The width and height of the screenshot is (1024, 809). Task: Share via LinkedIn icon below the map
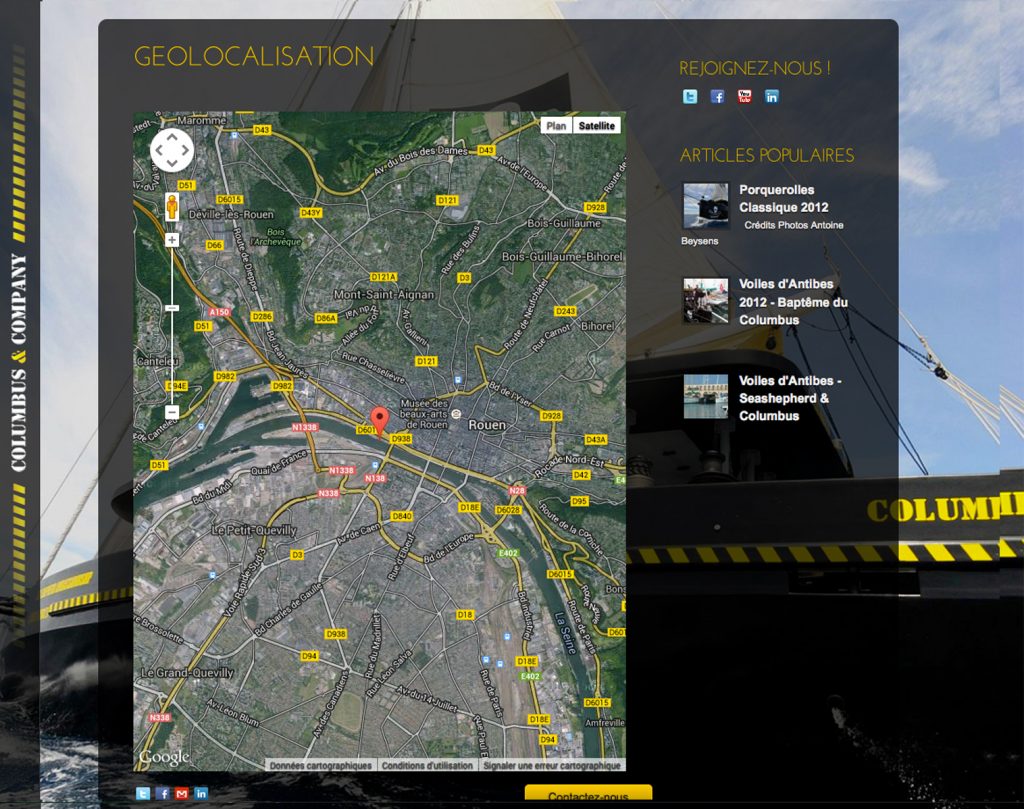coord(201,793)
